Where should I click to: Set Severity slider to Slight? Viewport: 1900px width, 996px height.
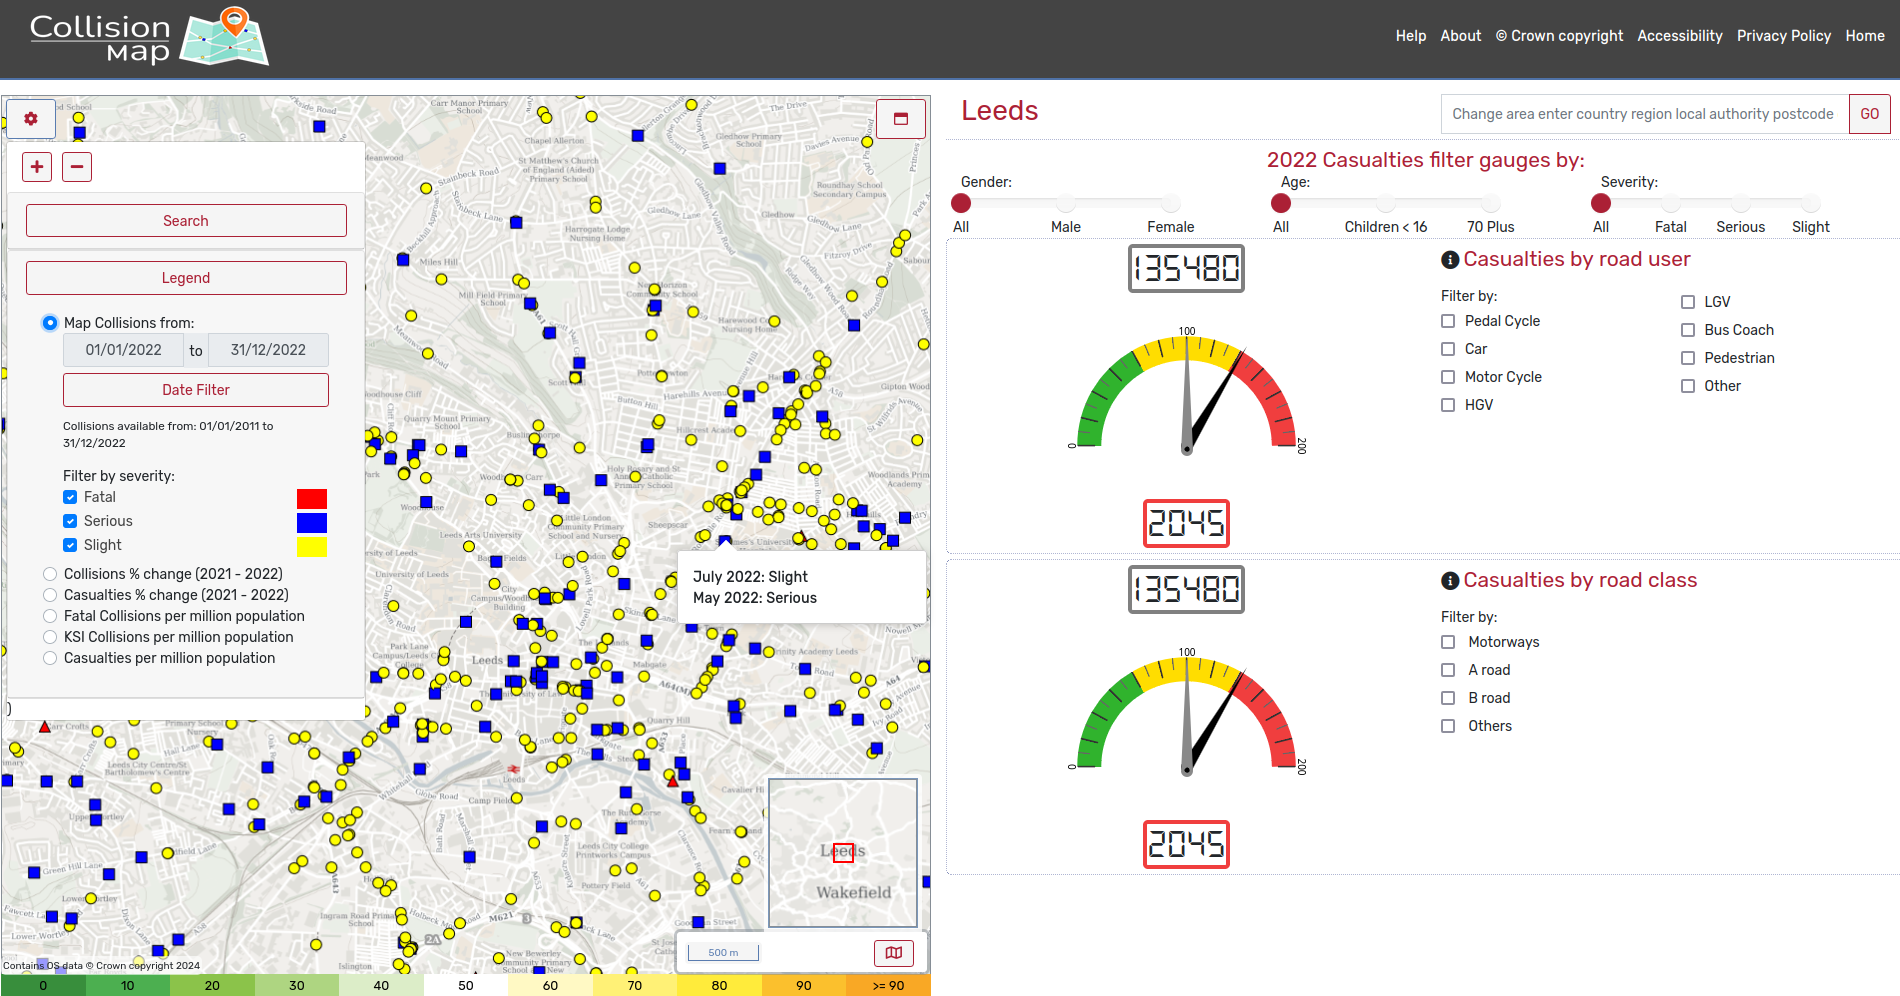coord(1811,203)
